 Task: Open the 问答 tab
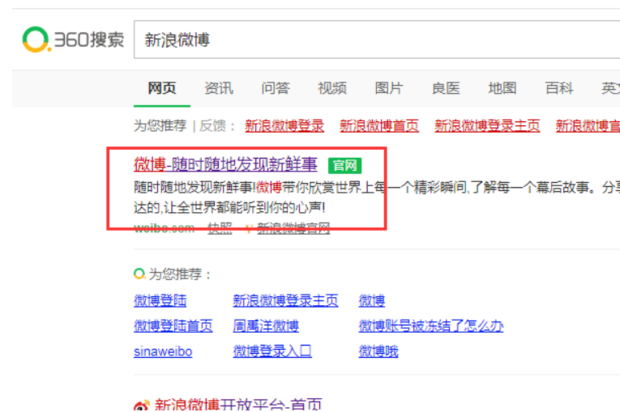click(275, 88)
